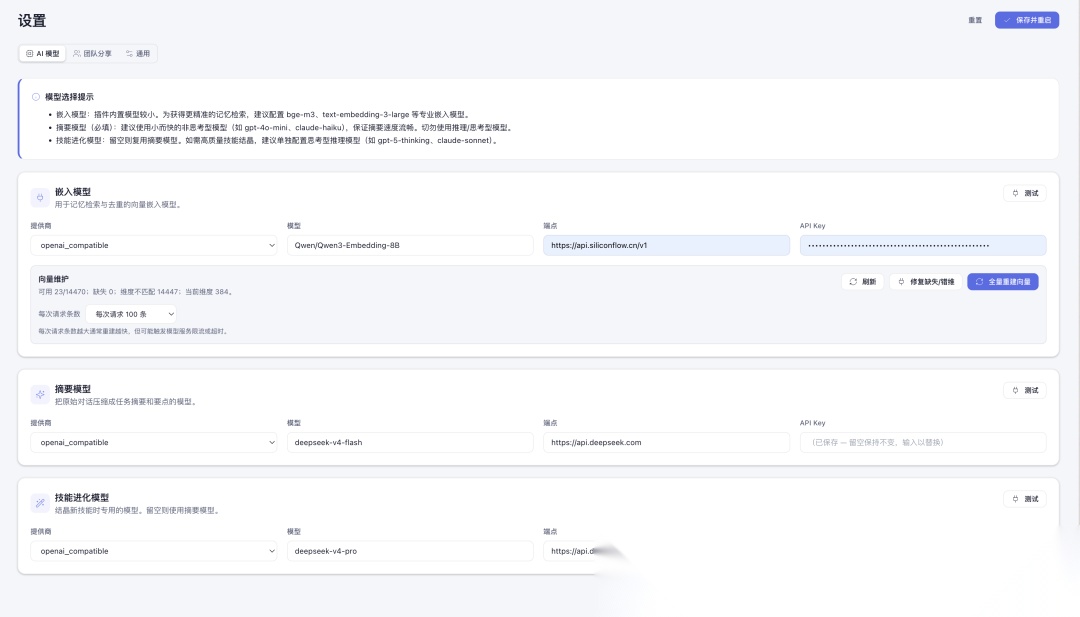Open the 团队分享 tab
Screen dimensions: 1080x617
click(x=92, y=54)
